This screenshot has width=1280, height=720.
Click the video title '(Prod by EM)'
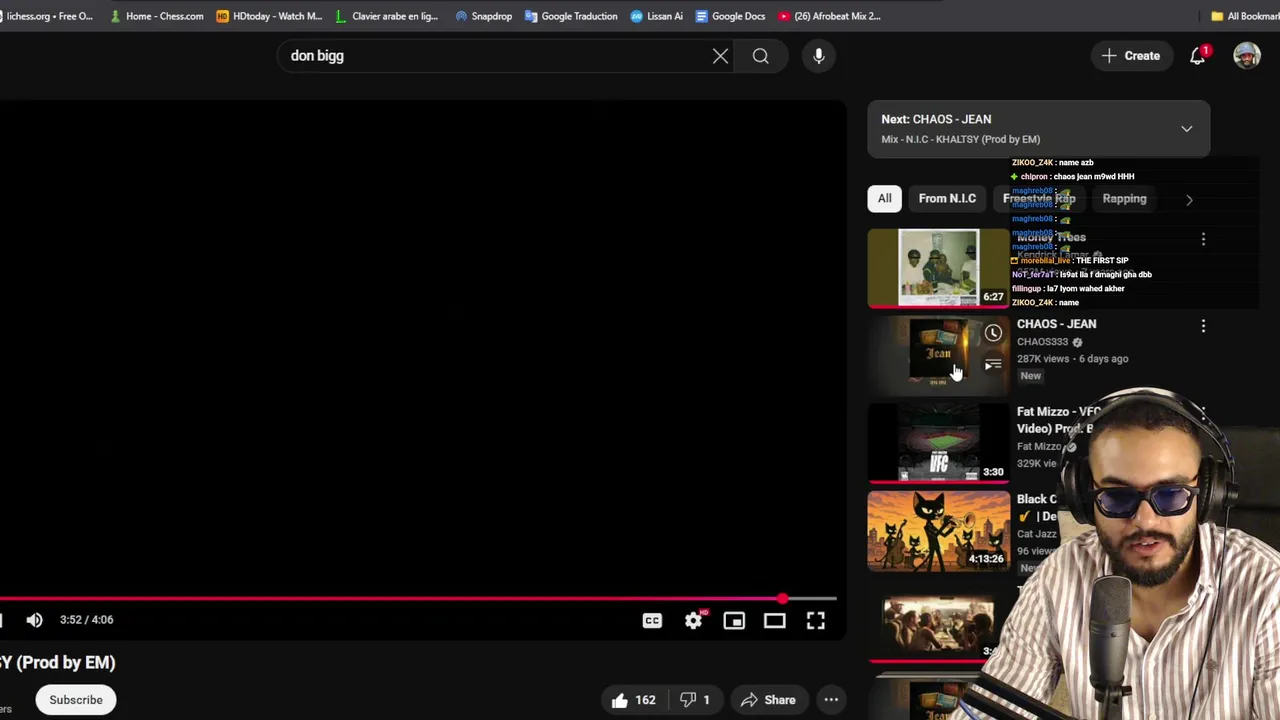[x=65, y=662]
